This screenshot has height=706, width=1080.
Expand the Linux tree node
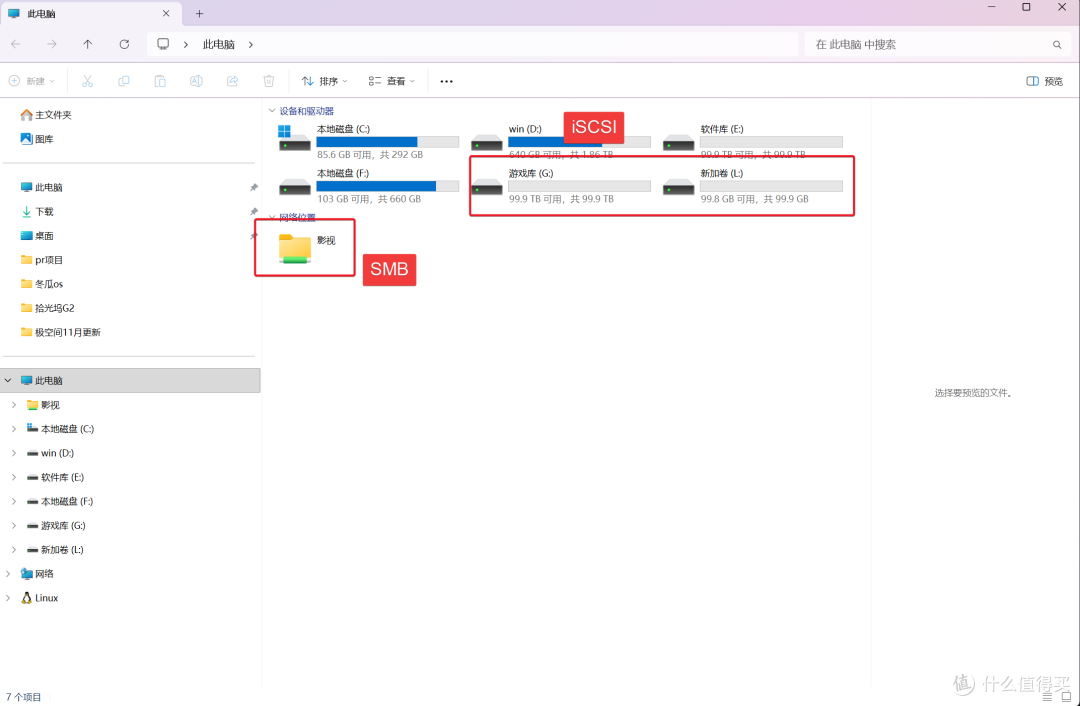click(8, 598)
